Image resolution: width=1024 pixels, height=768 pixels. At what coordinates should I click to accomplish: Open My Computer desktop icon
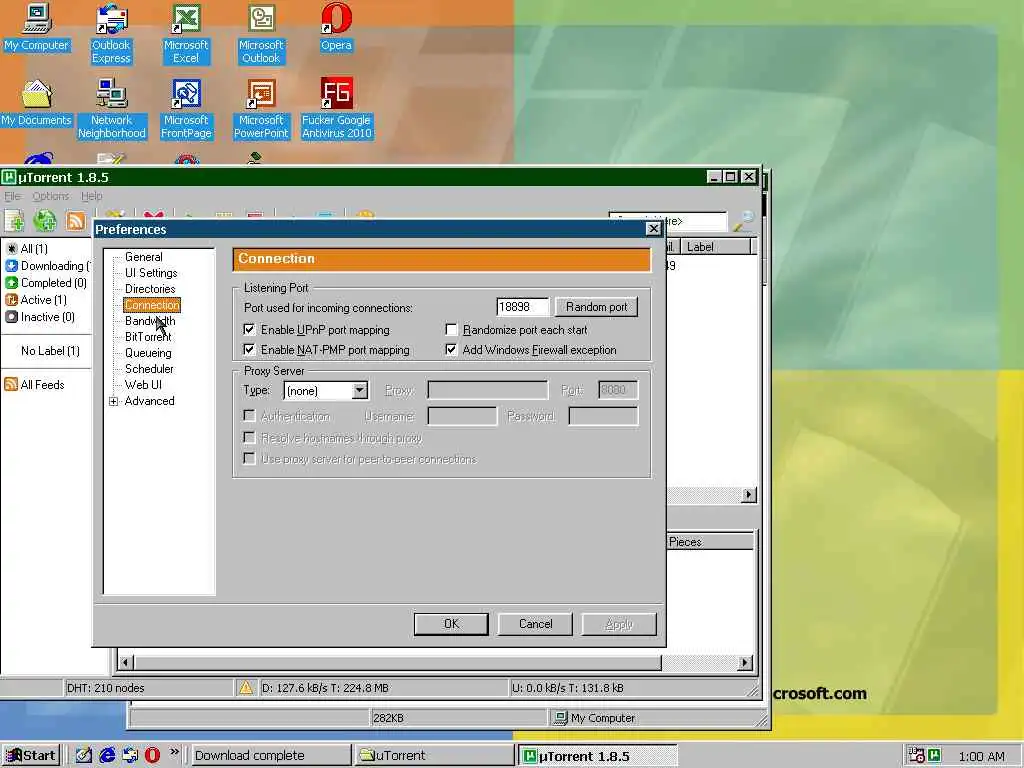coord(37,27)
